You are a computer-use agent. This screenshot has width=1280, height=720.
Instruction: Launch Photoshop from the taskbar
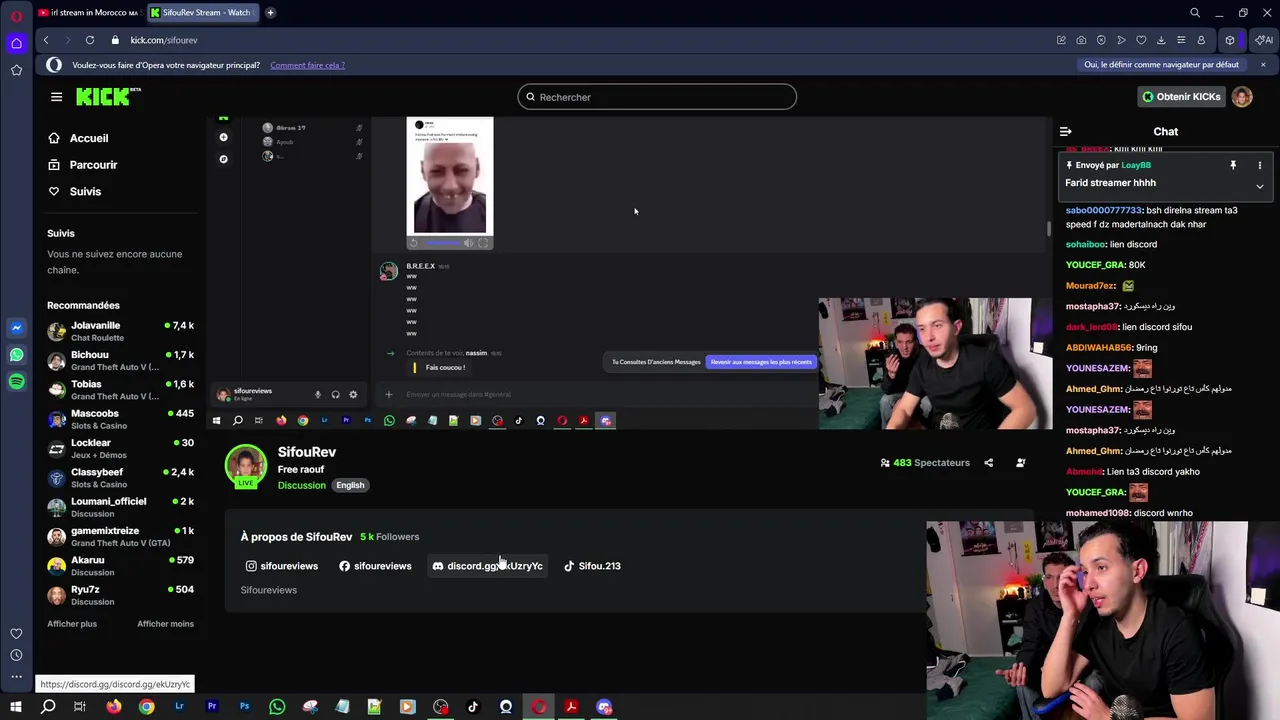tap(244, 707)
